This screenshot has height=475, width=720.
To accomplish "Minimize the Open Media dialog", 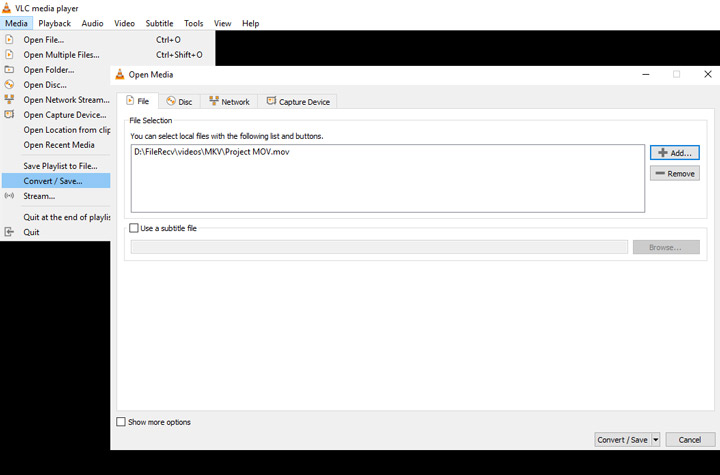I will tap(646, 74).
